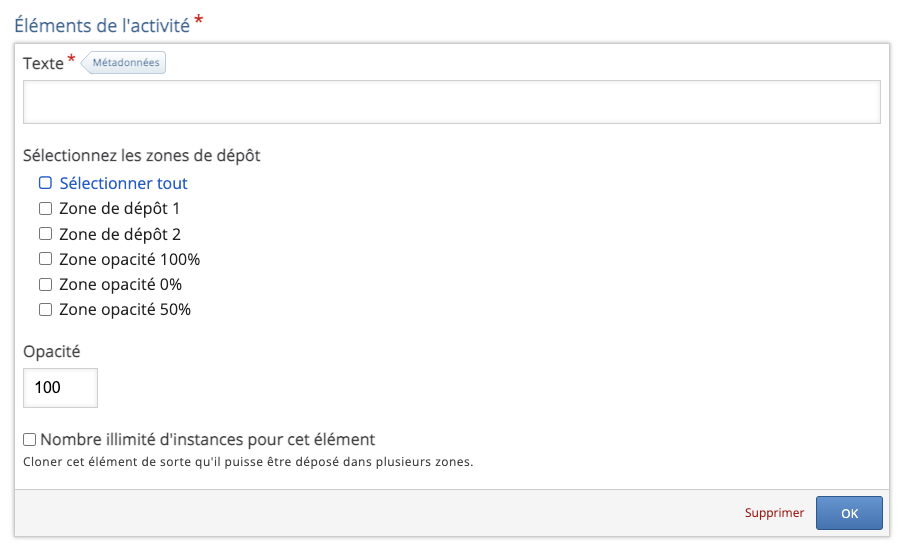The image size is (899, 543).
Task: Click the 'Sélectionner tout' blue label text
Action: click(123, 183)
